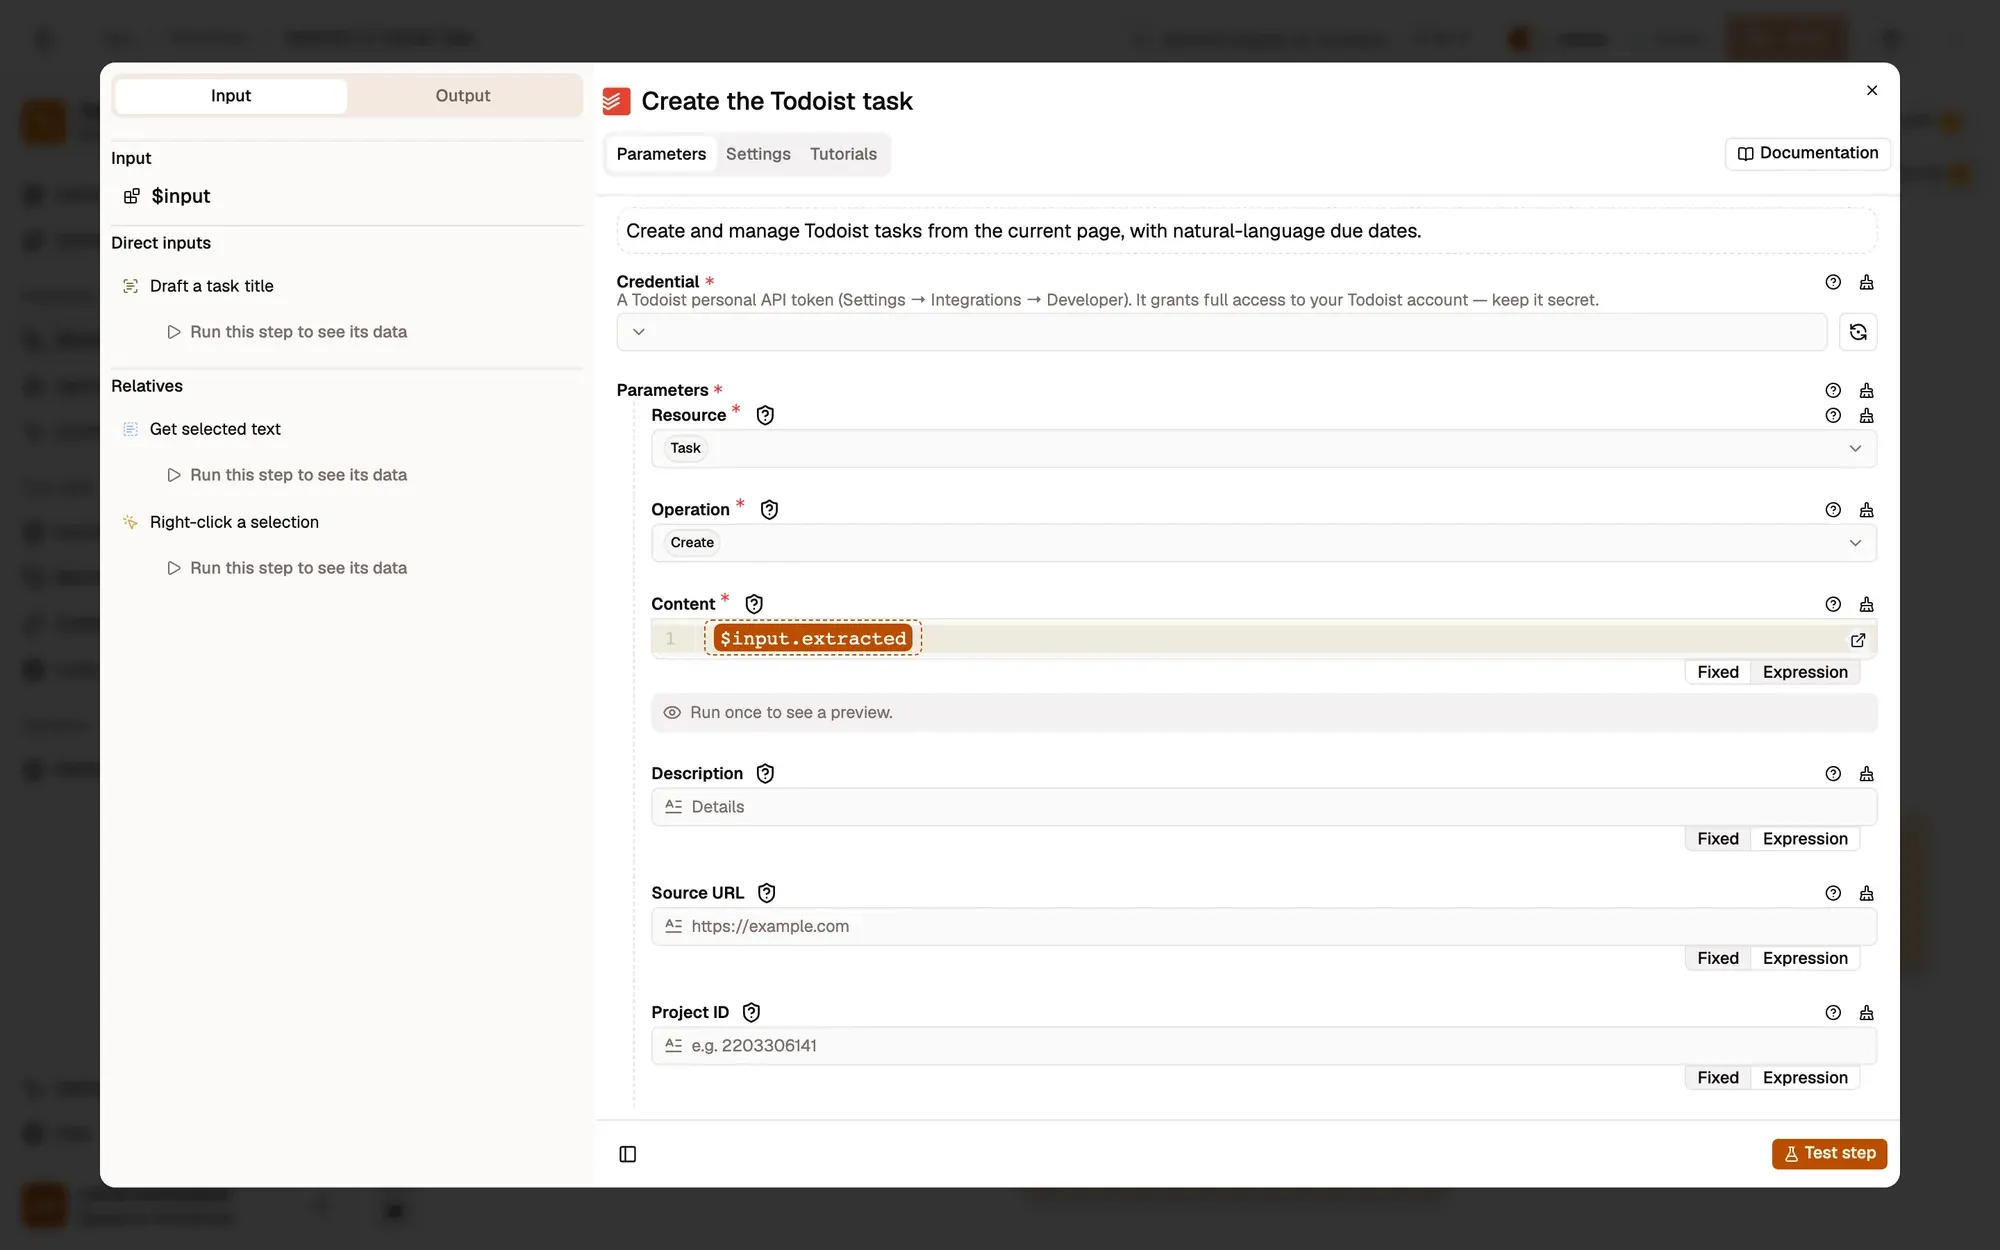This screenshot has width=2000, height=1250.
Task: Click Resource row stamp icon
Action: (x=1866, y=415)
